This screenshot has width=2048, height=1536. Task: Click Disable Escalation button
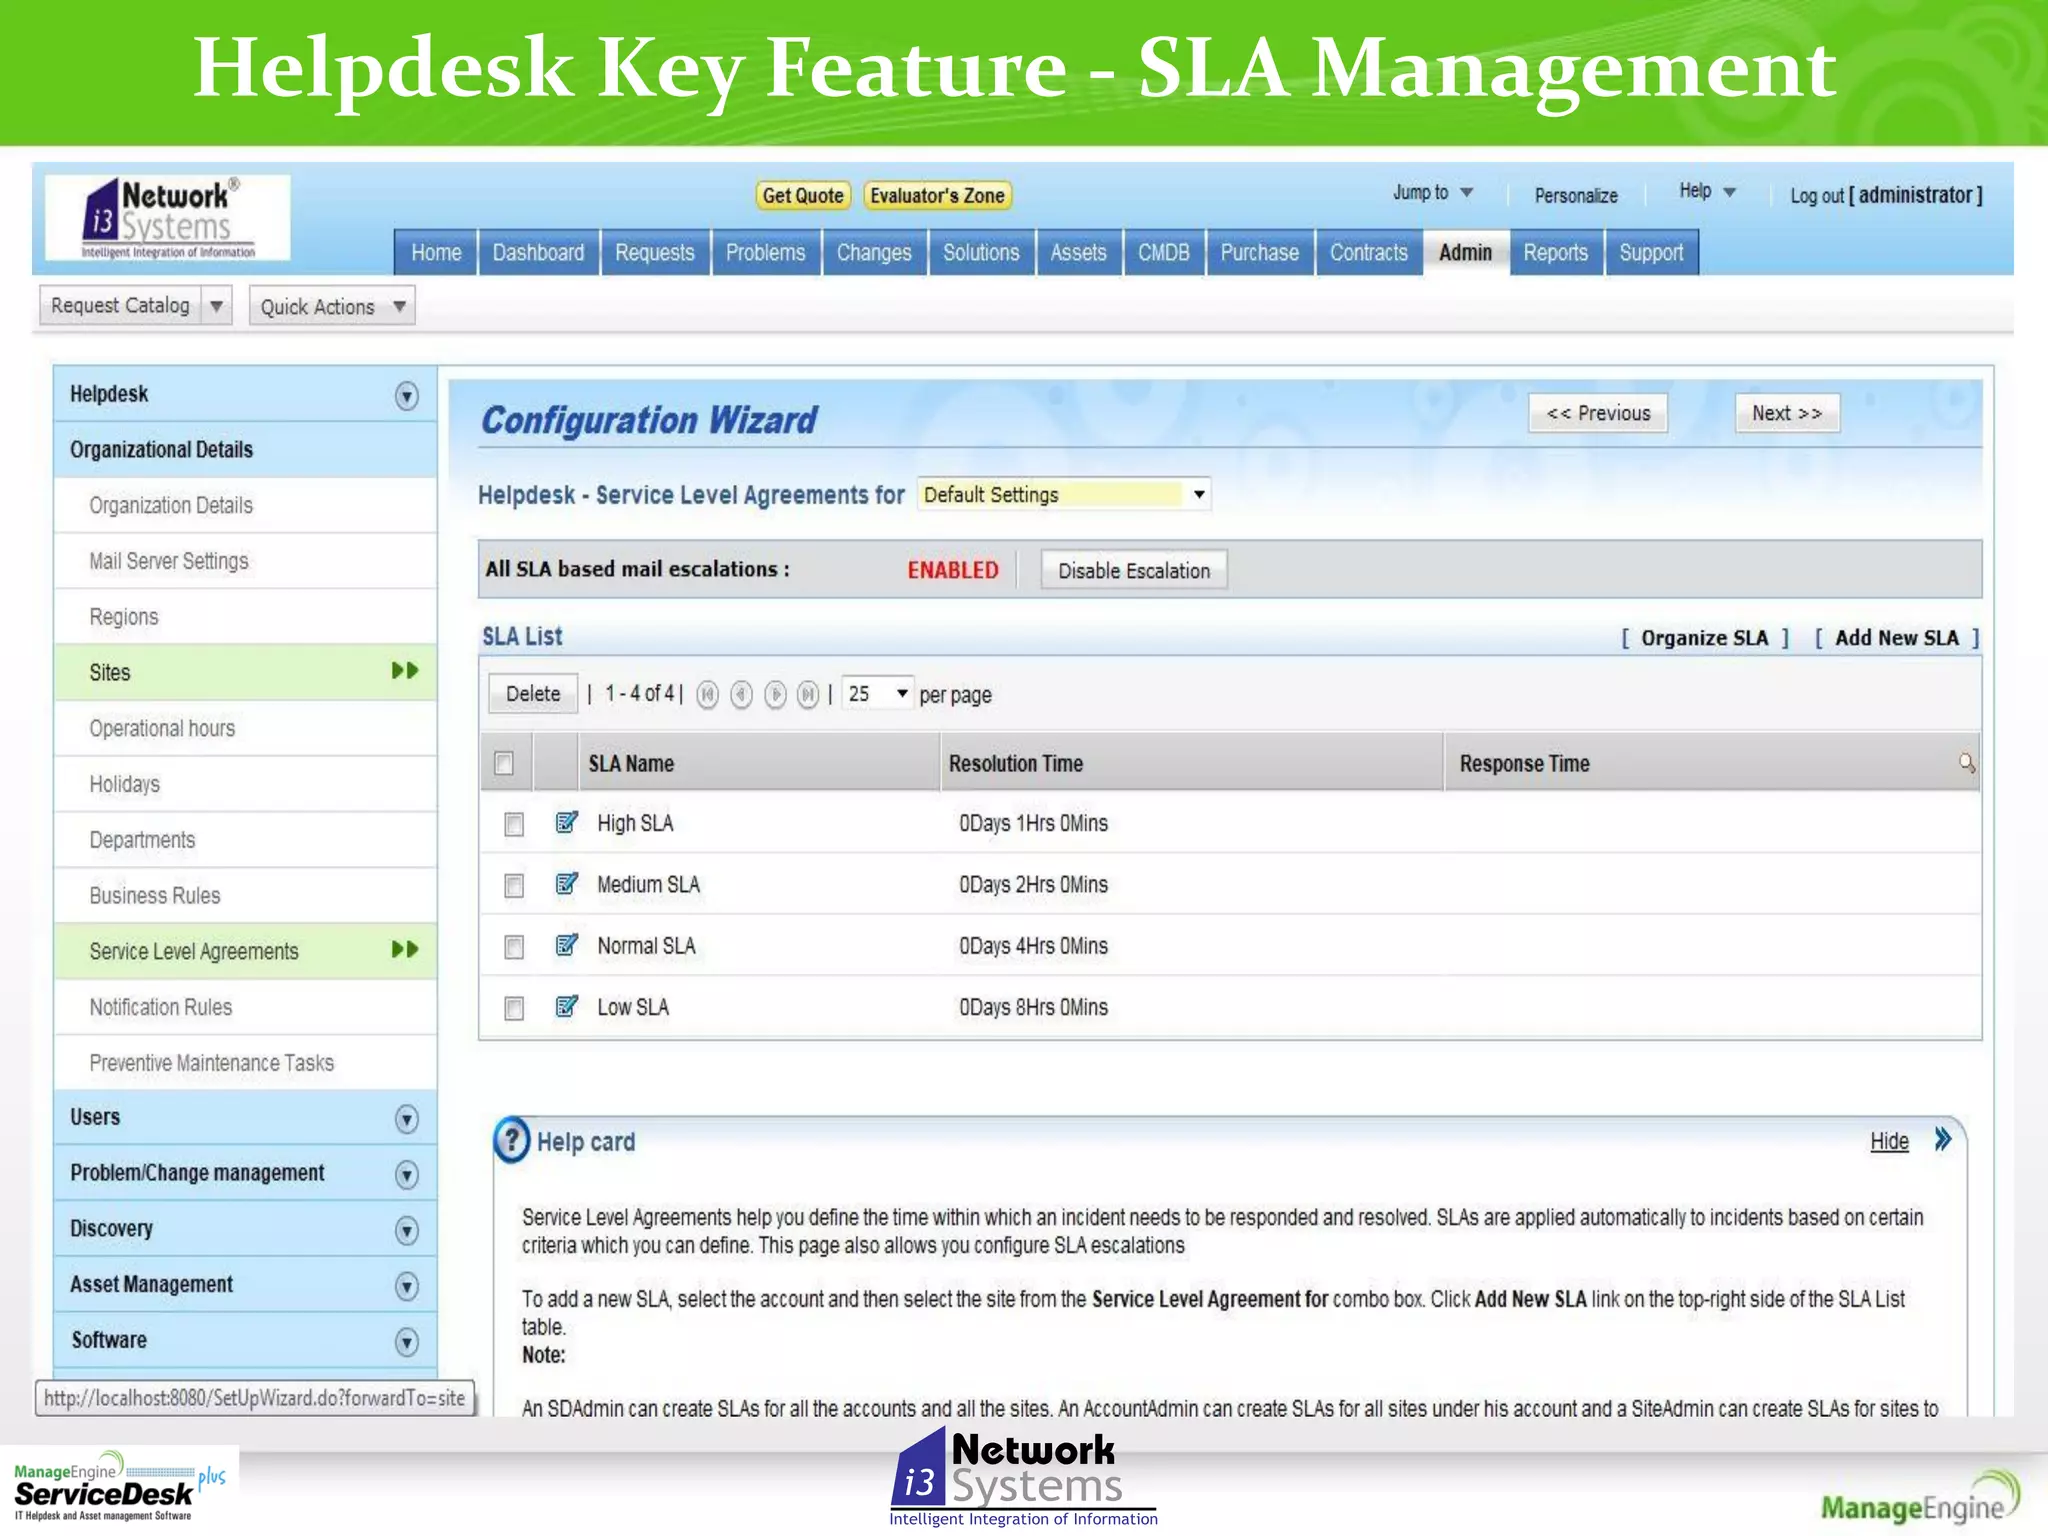[1134, 570]
